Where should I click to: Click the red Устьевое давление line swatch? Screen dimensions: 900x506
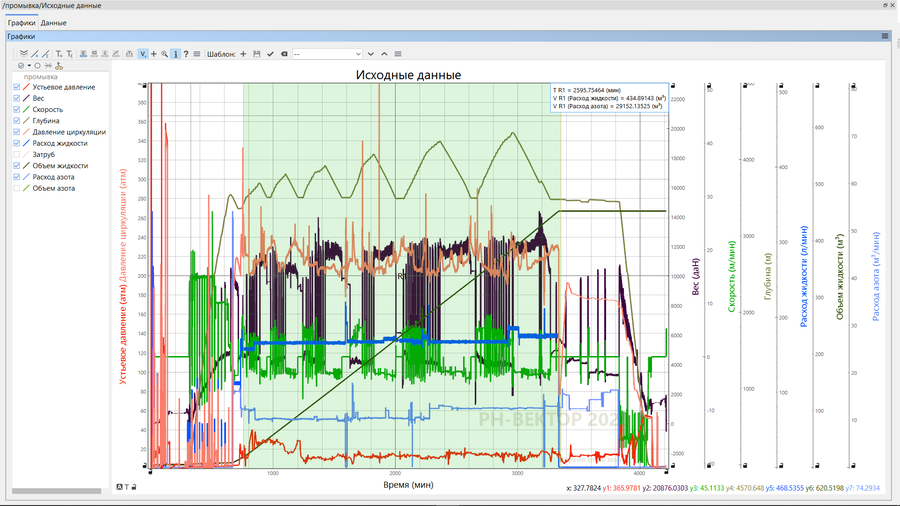(x=27, y=87)
